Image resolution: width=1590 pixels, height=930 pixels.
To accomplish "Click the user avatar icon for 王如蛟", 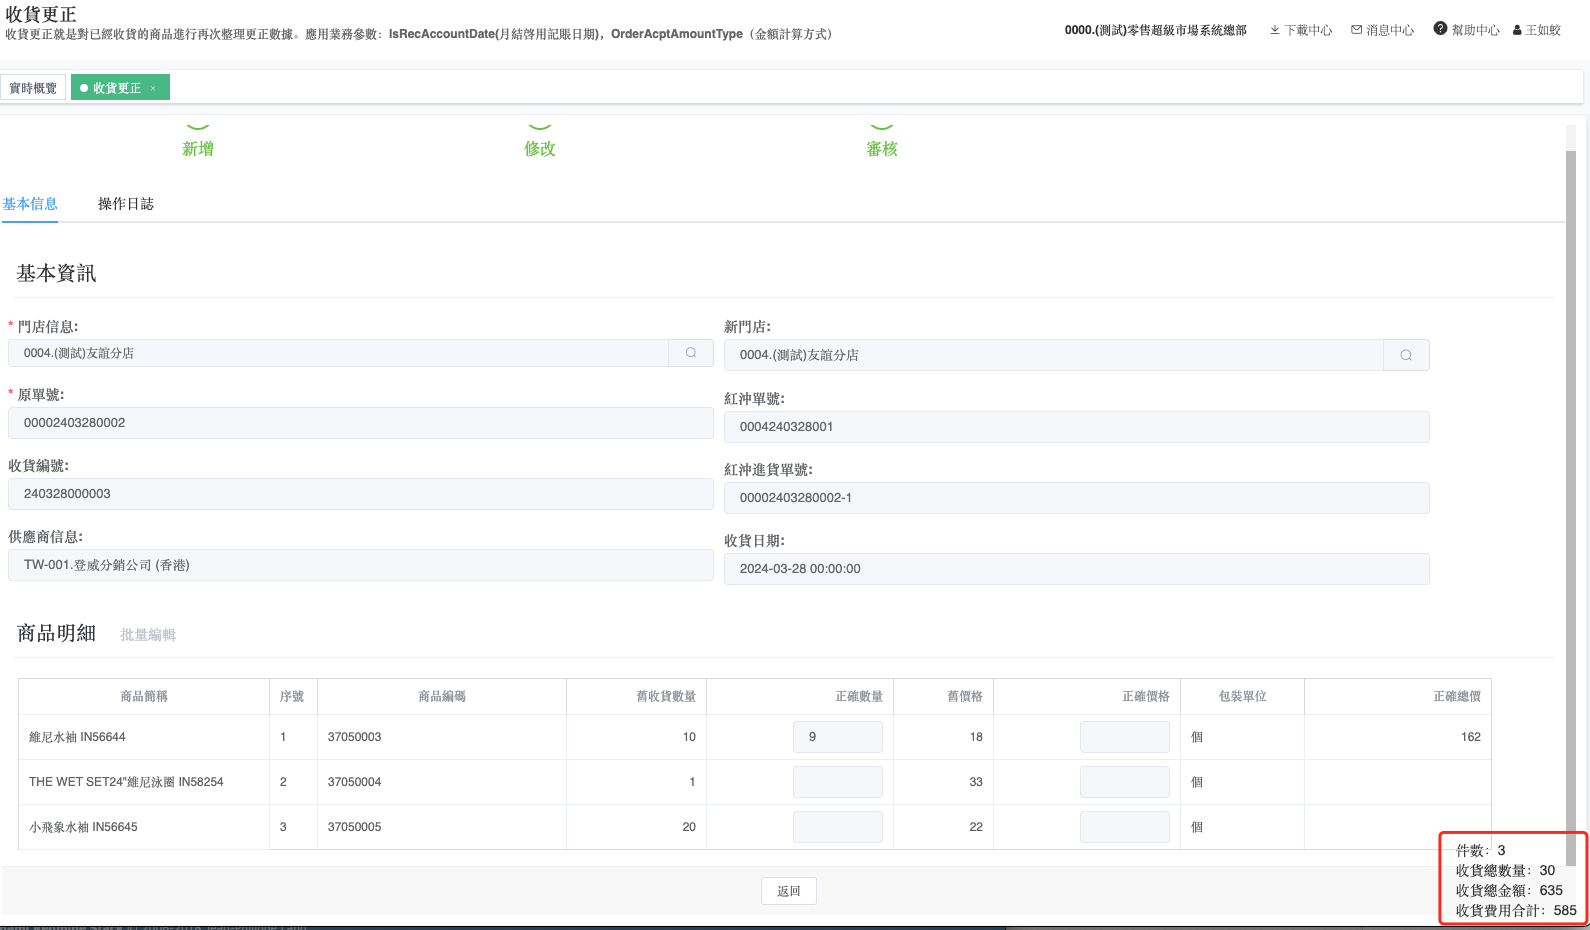I will point(1517,31).
